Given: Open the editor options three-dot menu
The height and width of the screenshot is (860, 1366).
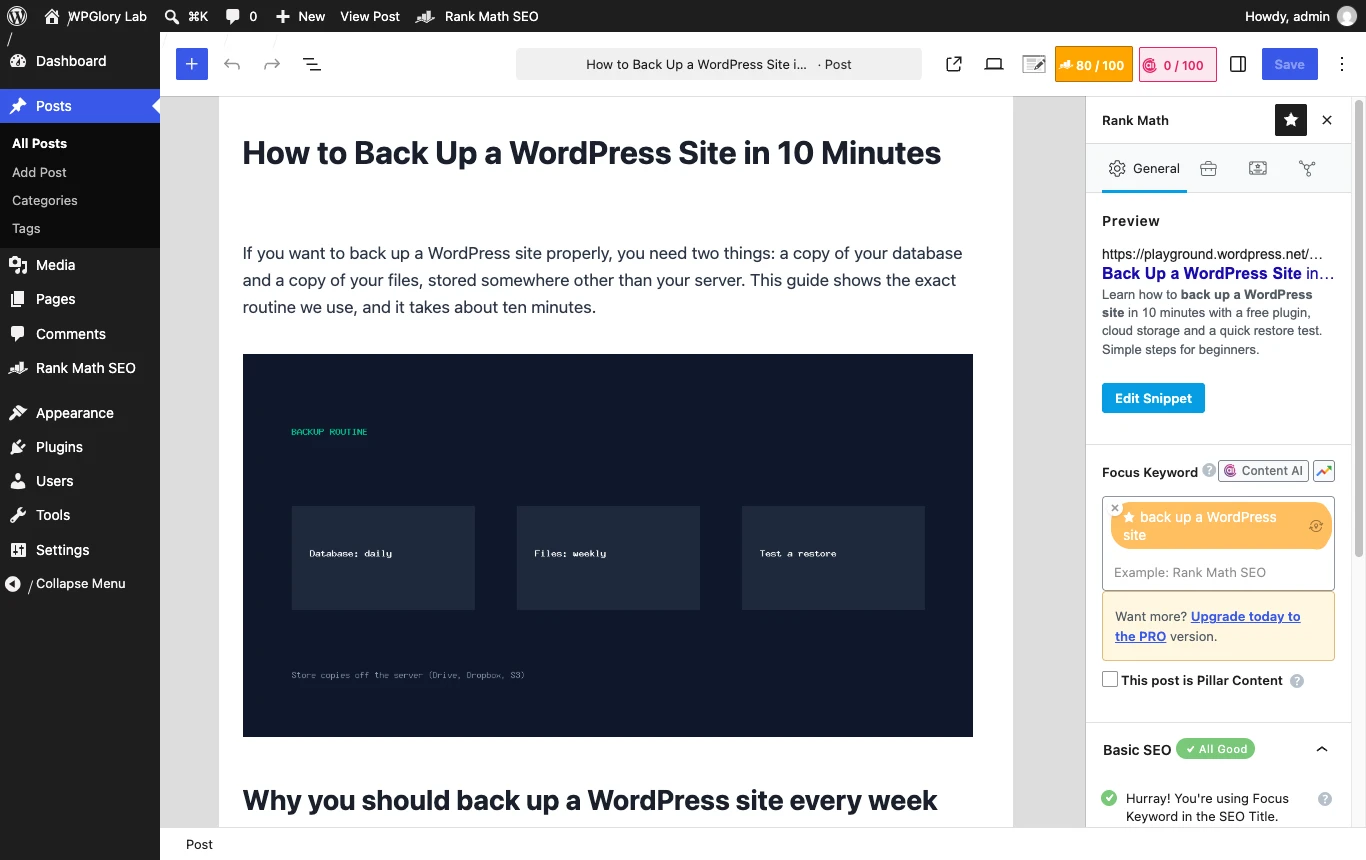Looking at the screenshot, I should click(1340, 64).
